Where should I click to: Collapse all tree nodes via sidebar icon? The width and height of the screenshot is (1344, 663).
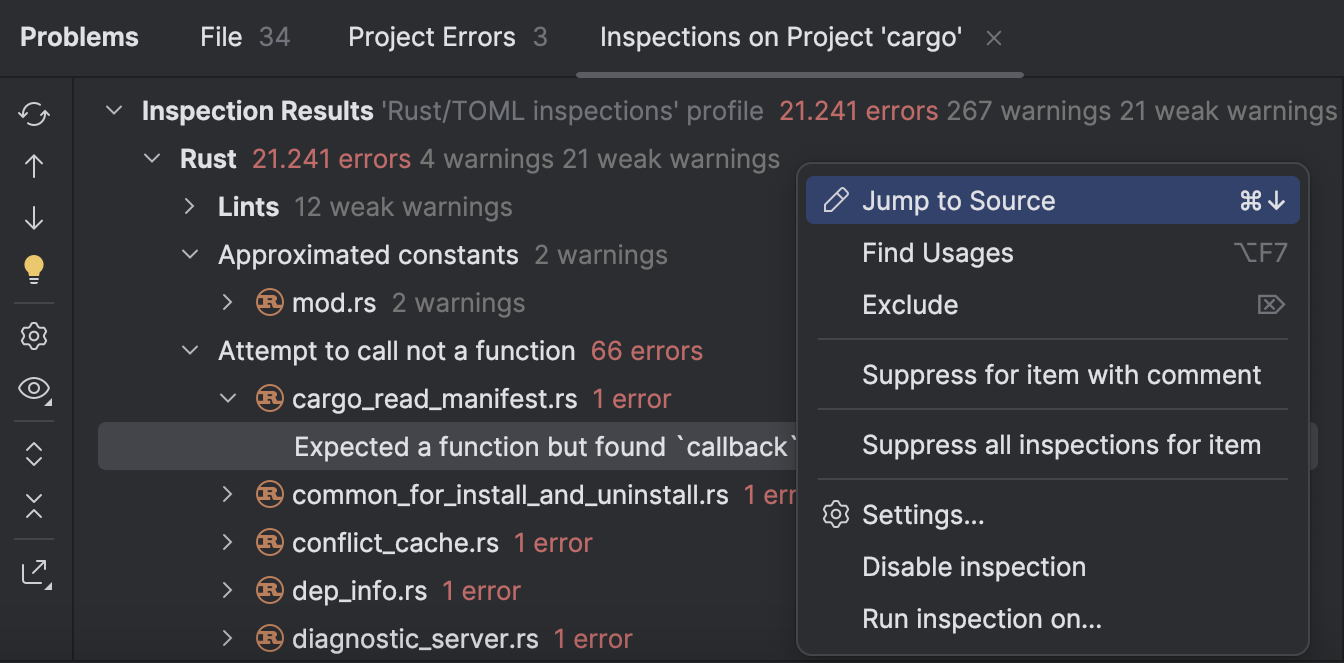[x=33, y=507]
